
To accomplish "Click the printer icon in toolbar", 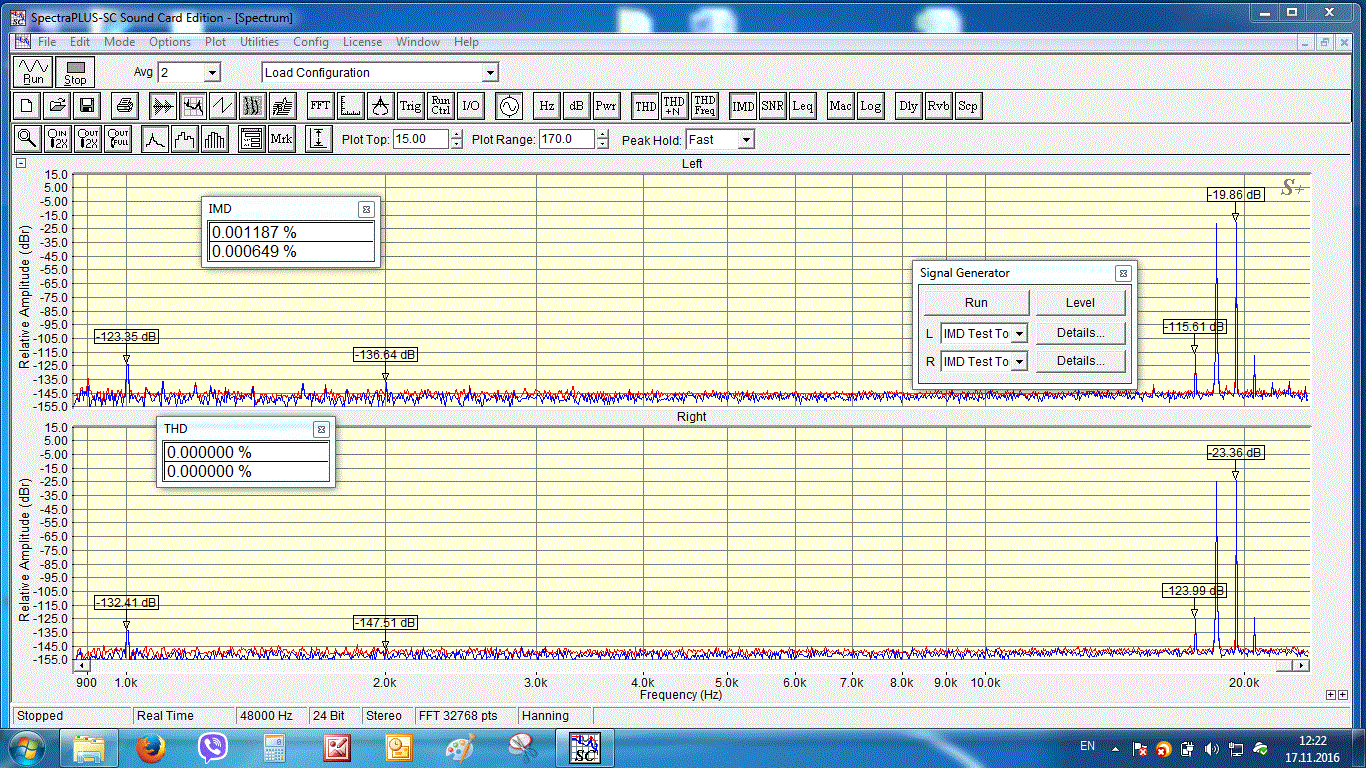I will coord(124,106).
